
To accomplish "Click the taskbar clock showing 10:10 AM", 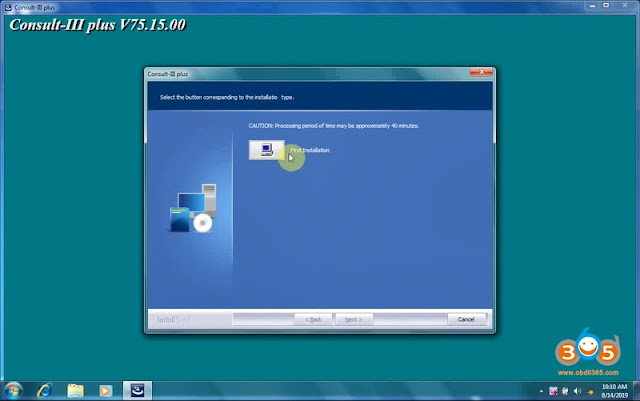I will 614,391.
